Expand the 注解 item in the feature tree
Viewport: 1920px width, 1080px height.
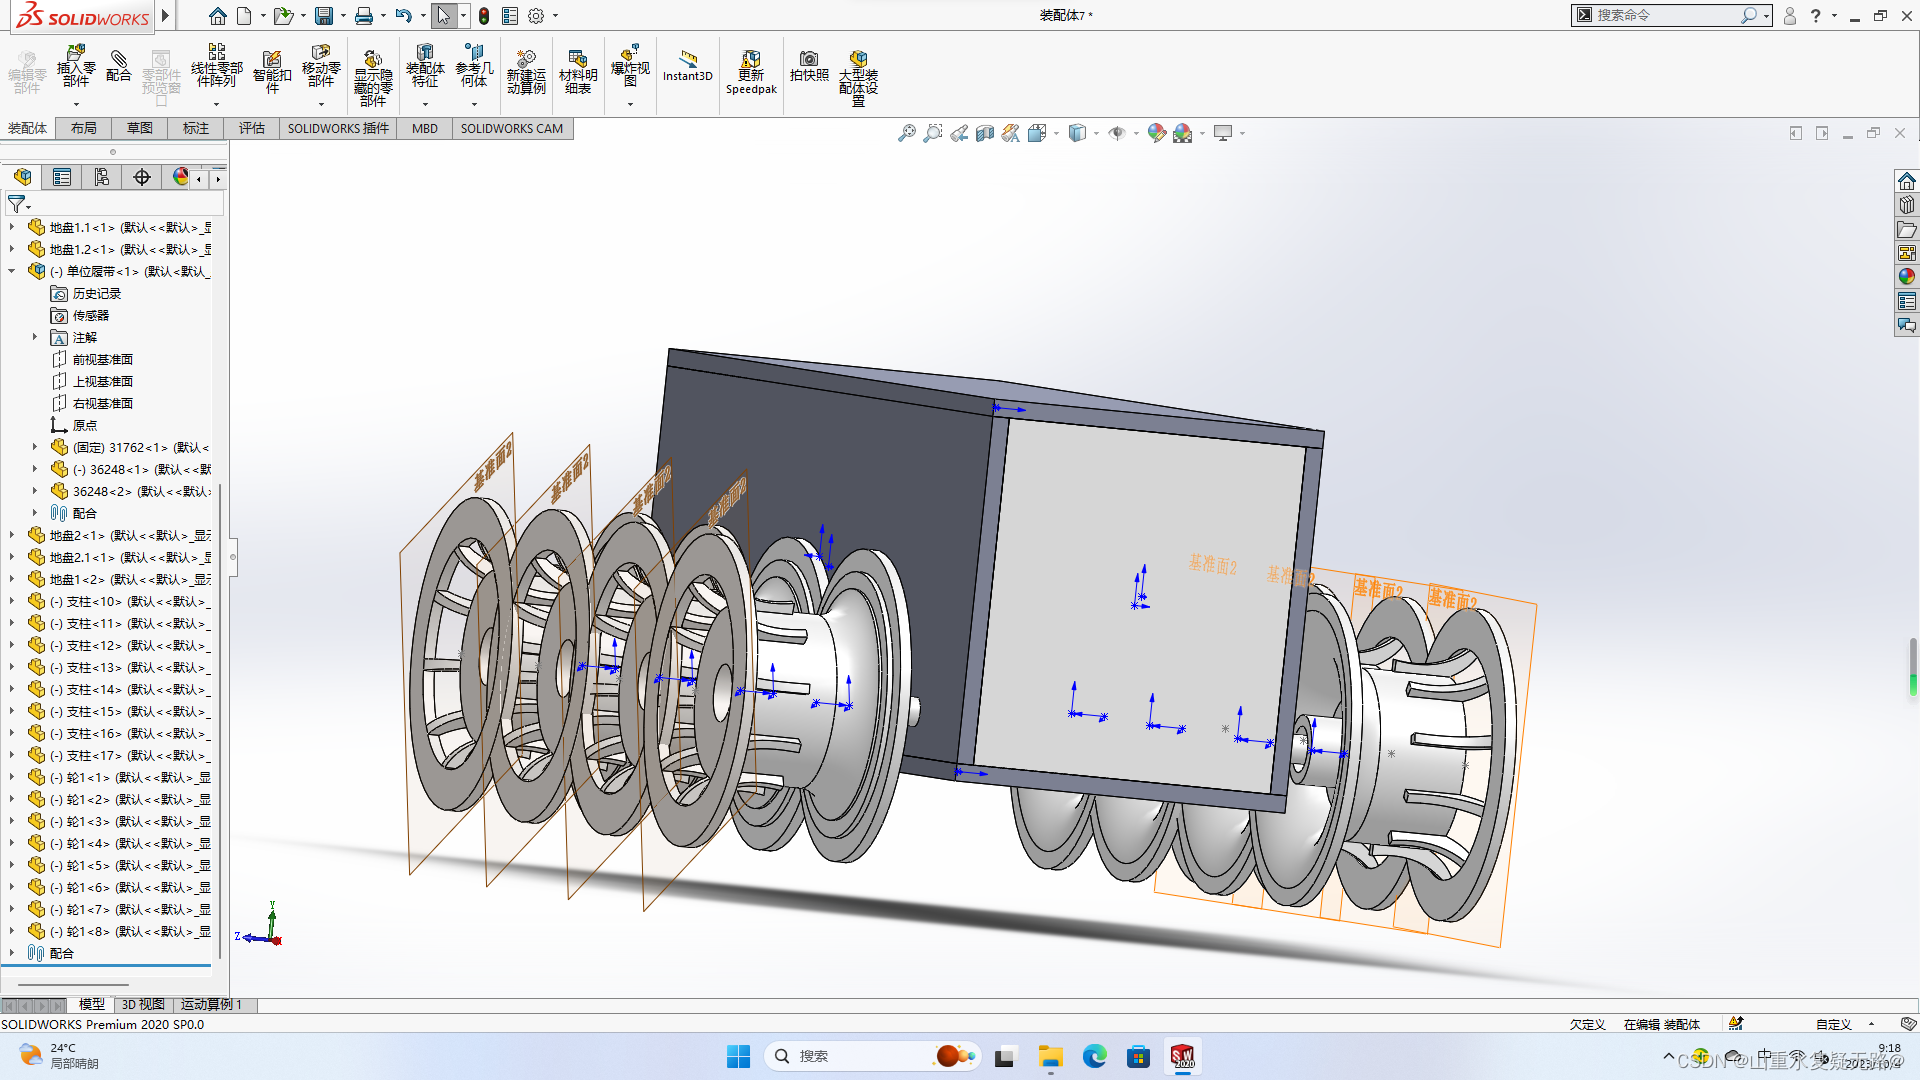click(x=35, y=337)
